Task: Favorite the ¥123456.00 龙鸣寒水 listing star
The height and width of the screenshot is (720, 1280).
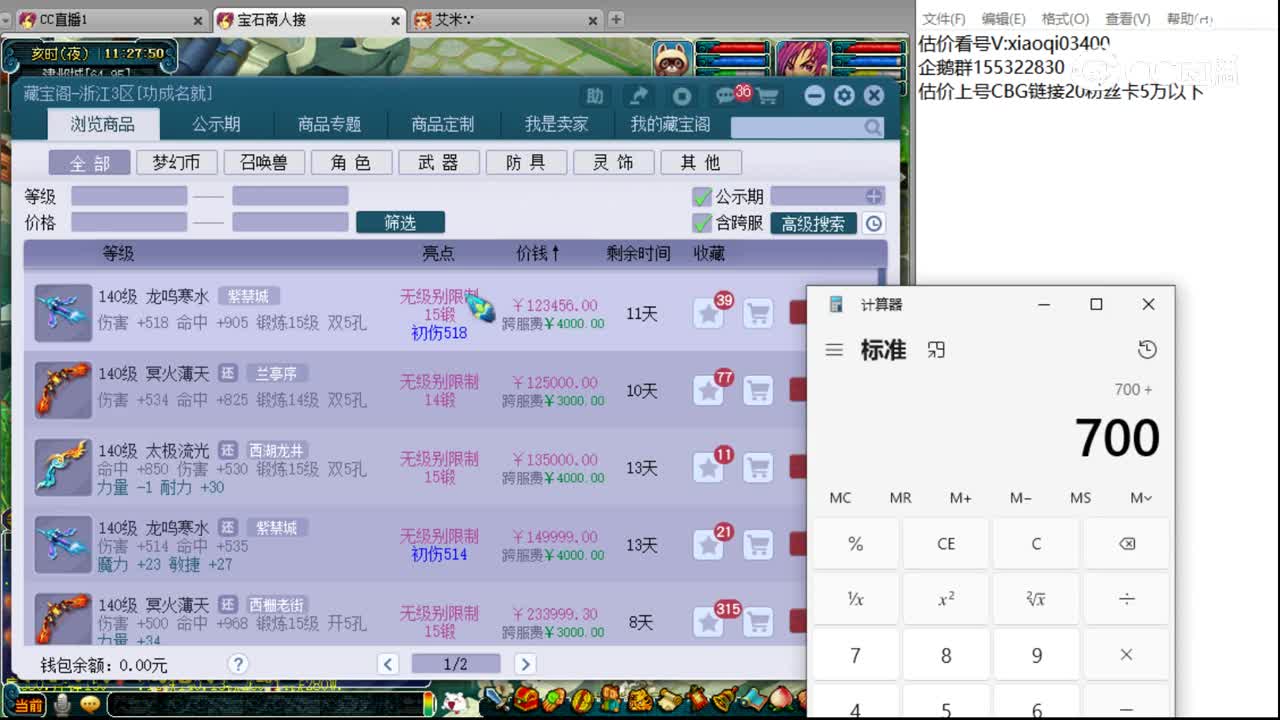Action: [709, 314]
